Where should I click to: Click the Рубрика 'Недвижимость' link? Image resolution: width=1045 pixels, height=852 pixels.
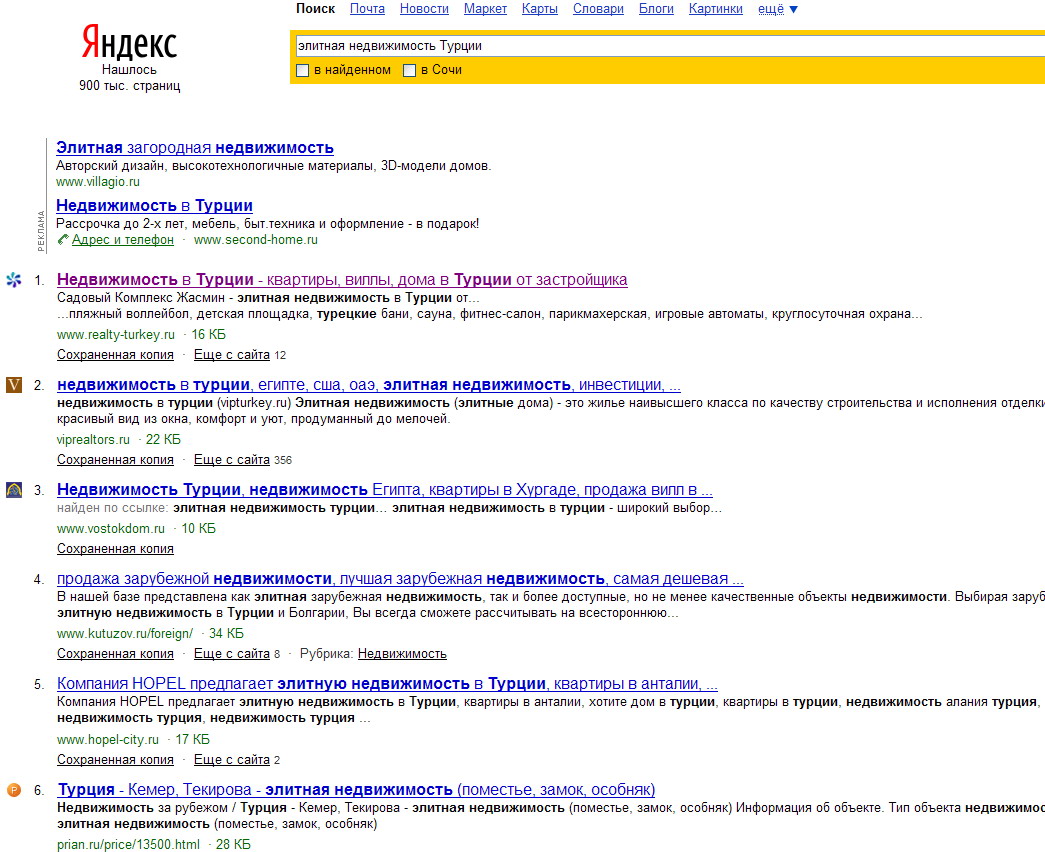(x=402, y=654)
